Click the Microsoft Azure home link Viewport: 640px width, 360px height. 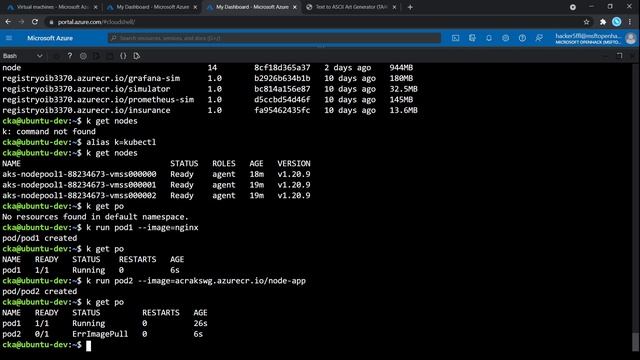pos(50,38)
